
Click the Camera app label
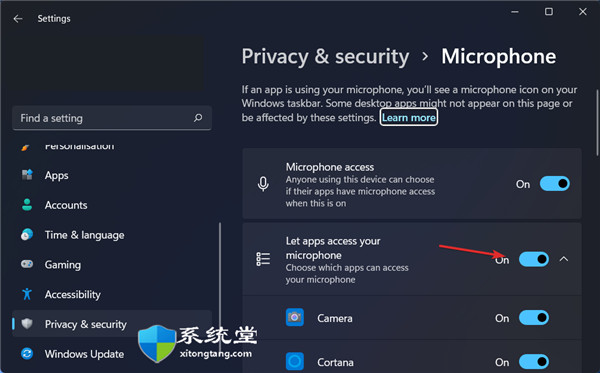[x=335, y=318]
